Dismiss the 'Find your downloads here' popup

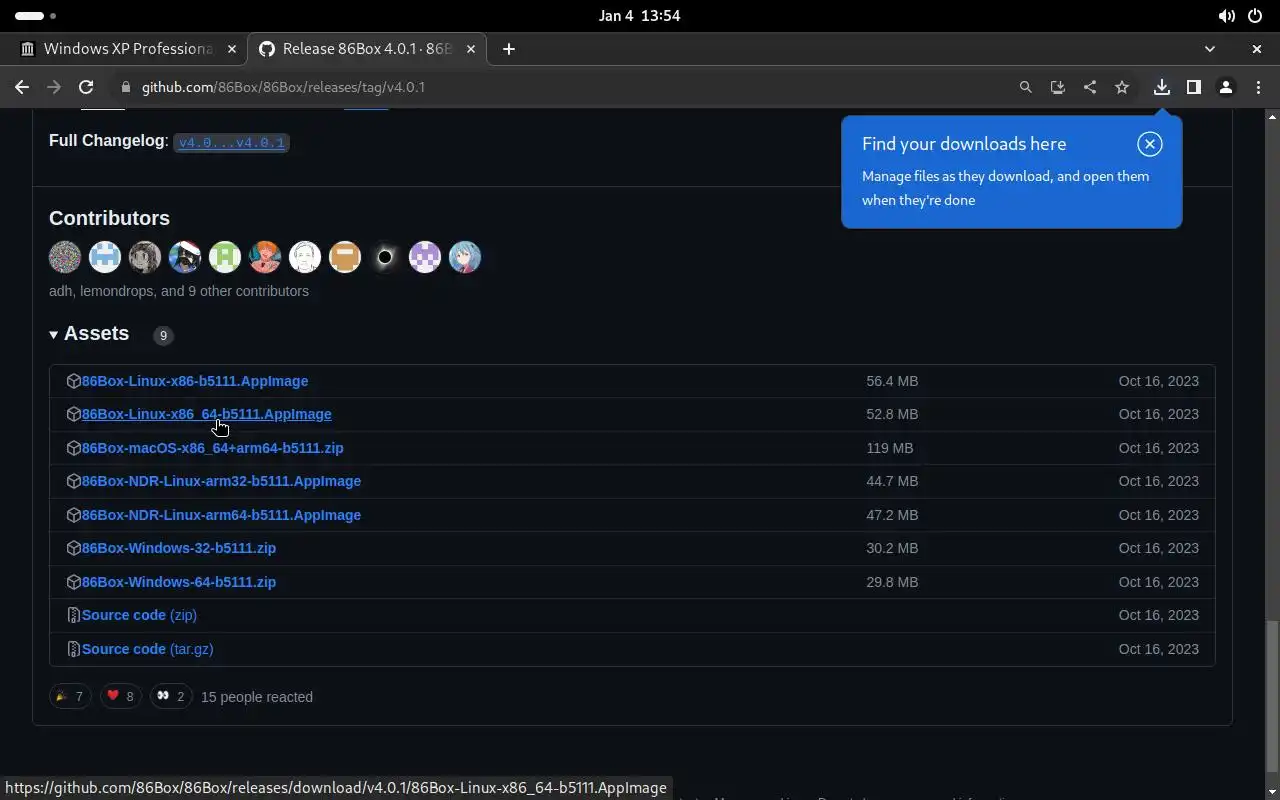[x=1150, y=144]
